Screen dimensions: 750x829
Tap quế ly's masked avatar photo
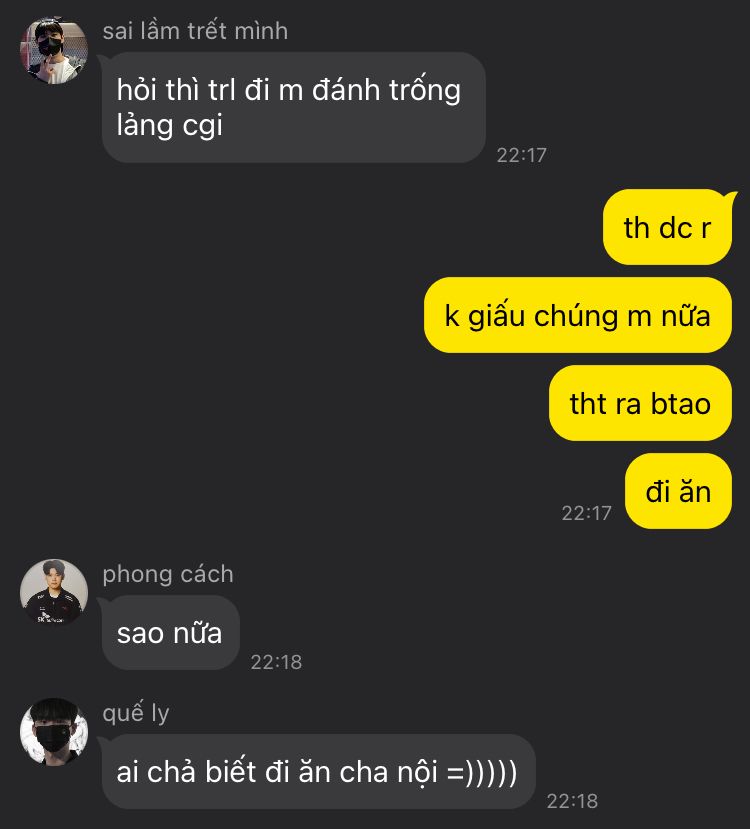[53, 732]
